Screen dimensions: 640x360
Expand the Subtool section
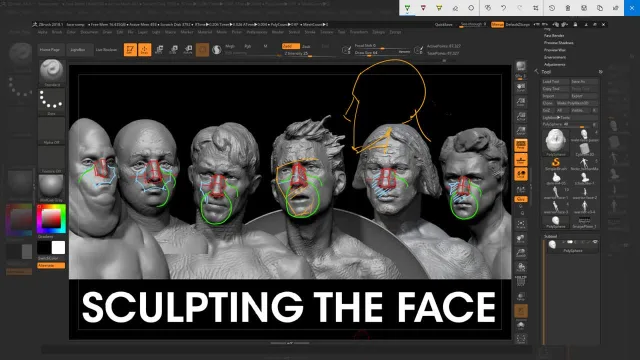550,236
